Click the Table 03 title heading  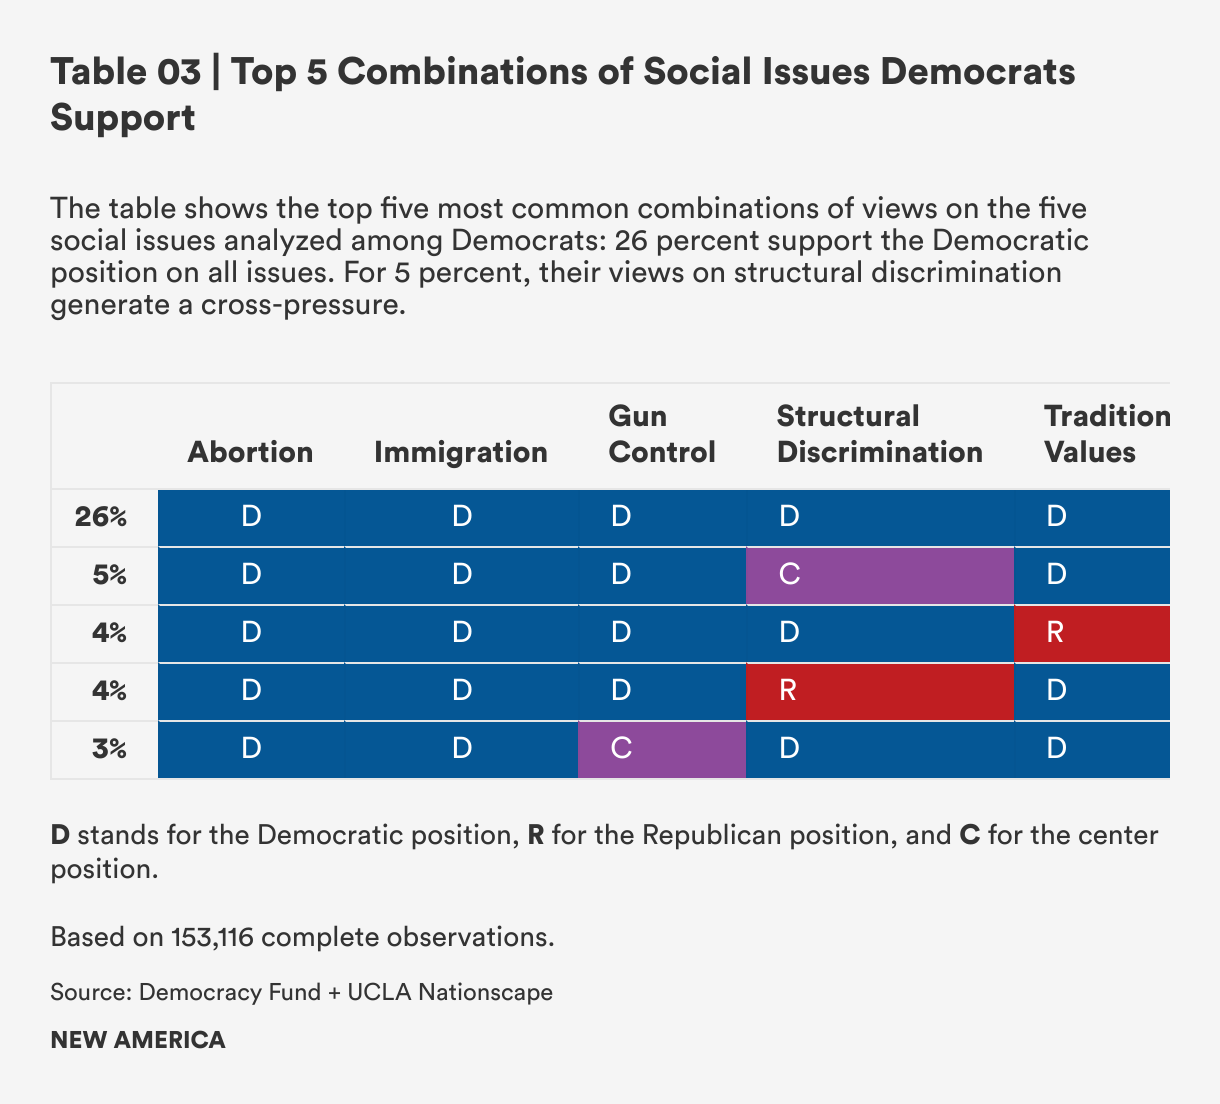562,94
